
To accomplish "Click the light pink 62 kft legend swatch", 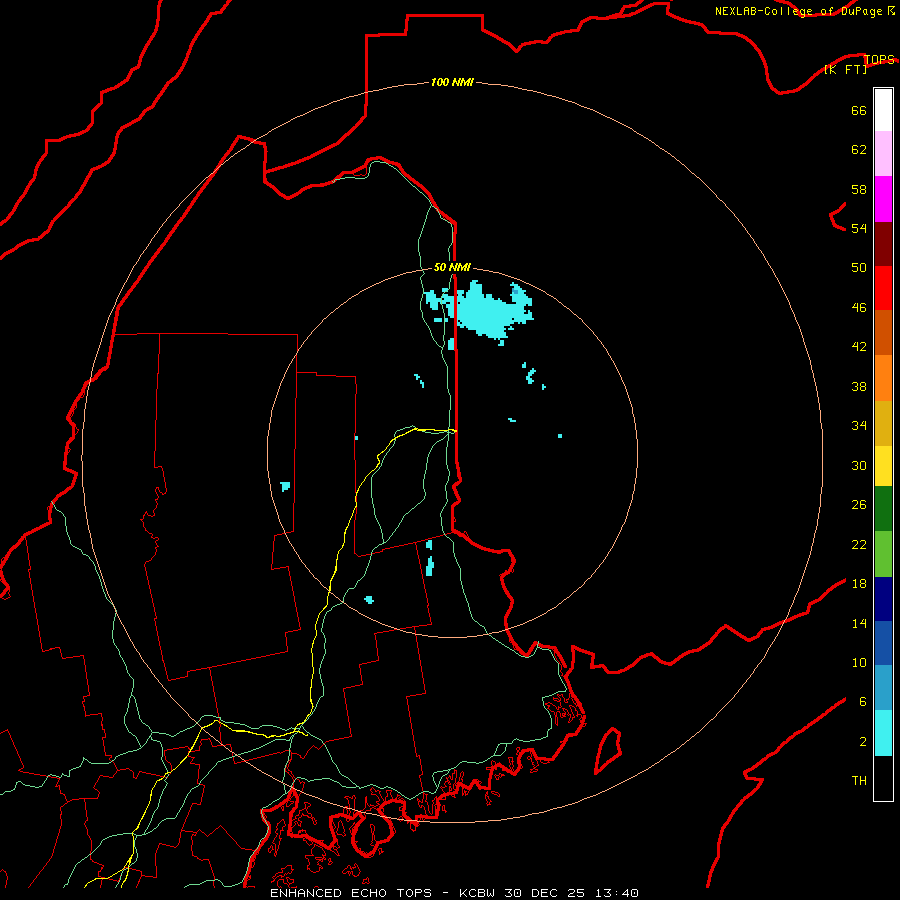I will pos(883,153).
